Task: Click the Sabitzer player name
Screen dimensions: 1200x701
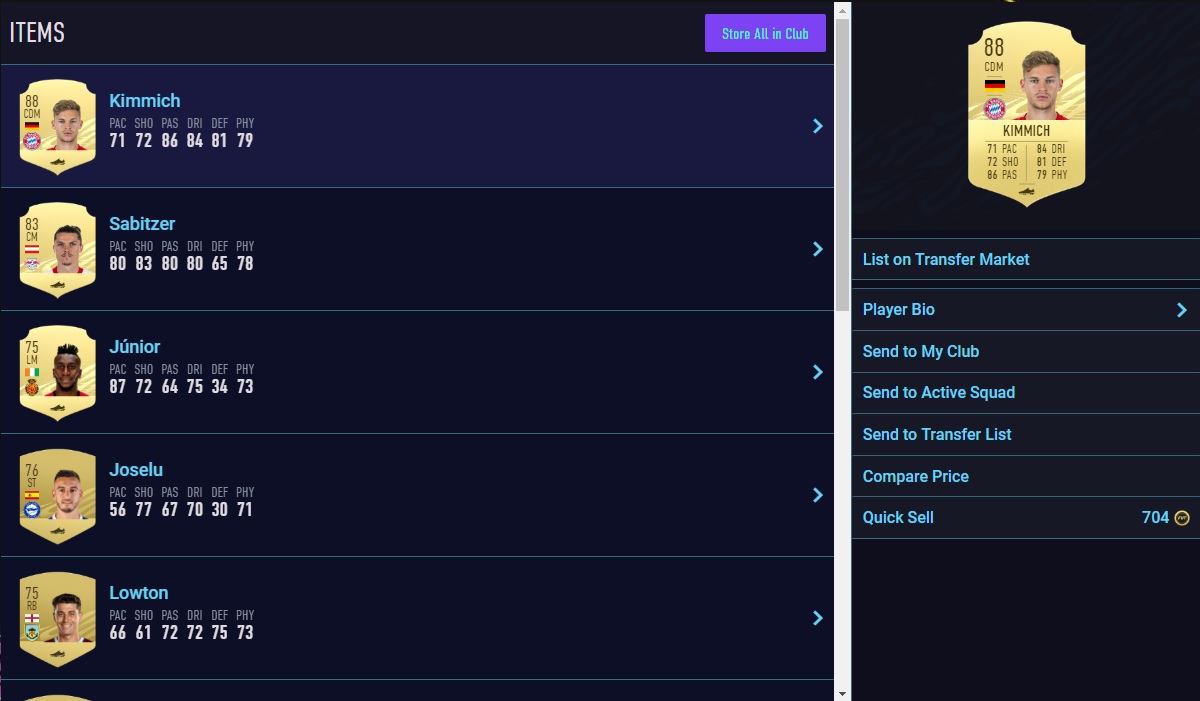Action: [x=142, y=224]
